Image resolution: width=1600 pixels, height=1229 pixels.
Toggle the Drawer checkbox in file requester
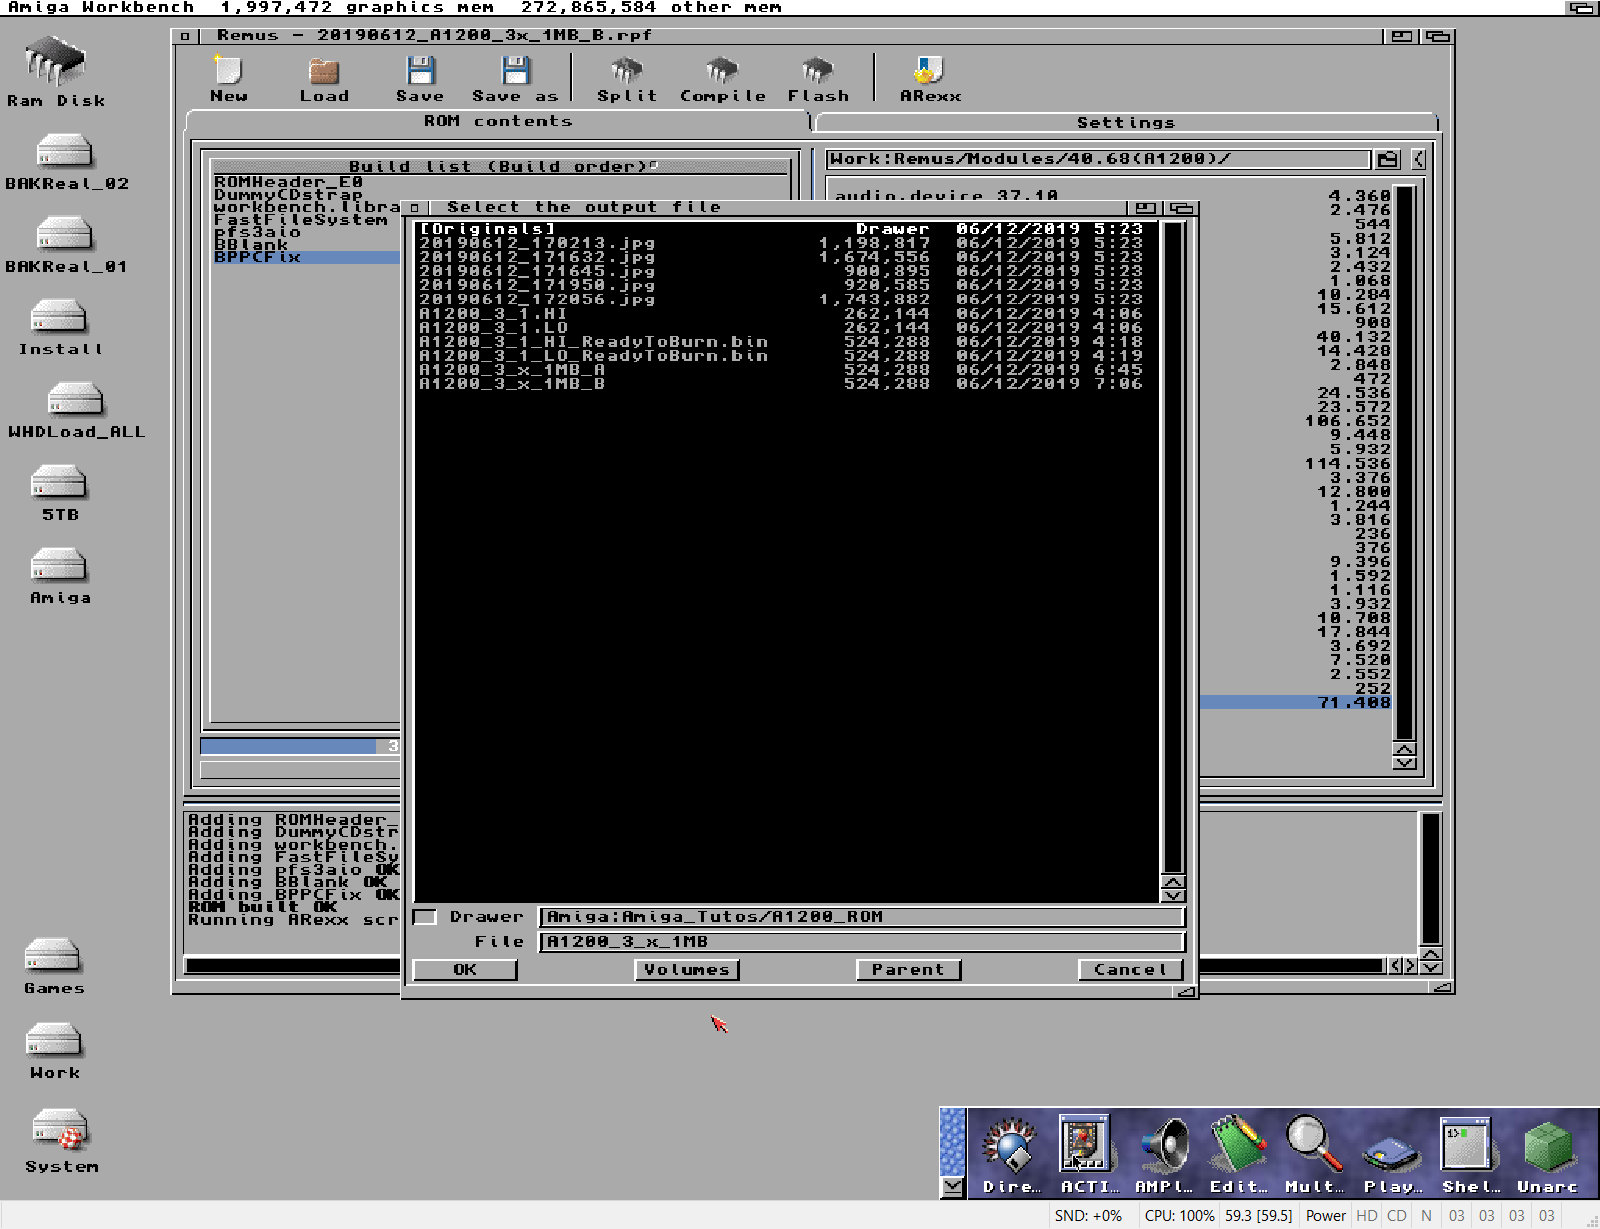click(425, 917)
